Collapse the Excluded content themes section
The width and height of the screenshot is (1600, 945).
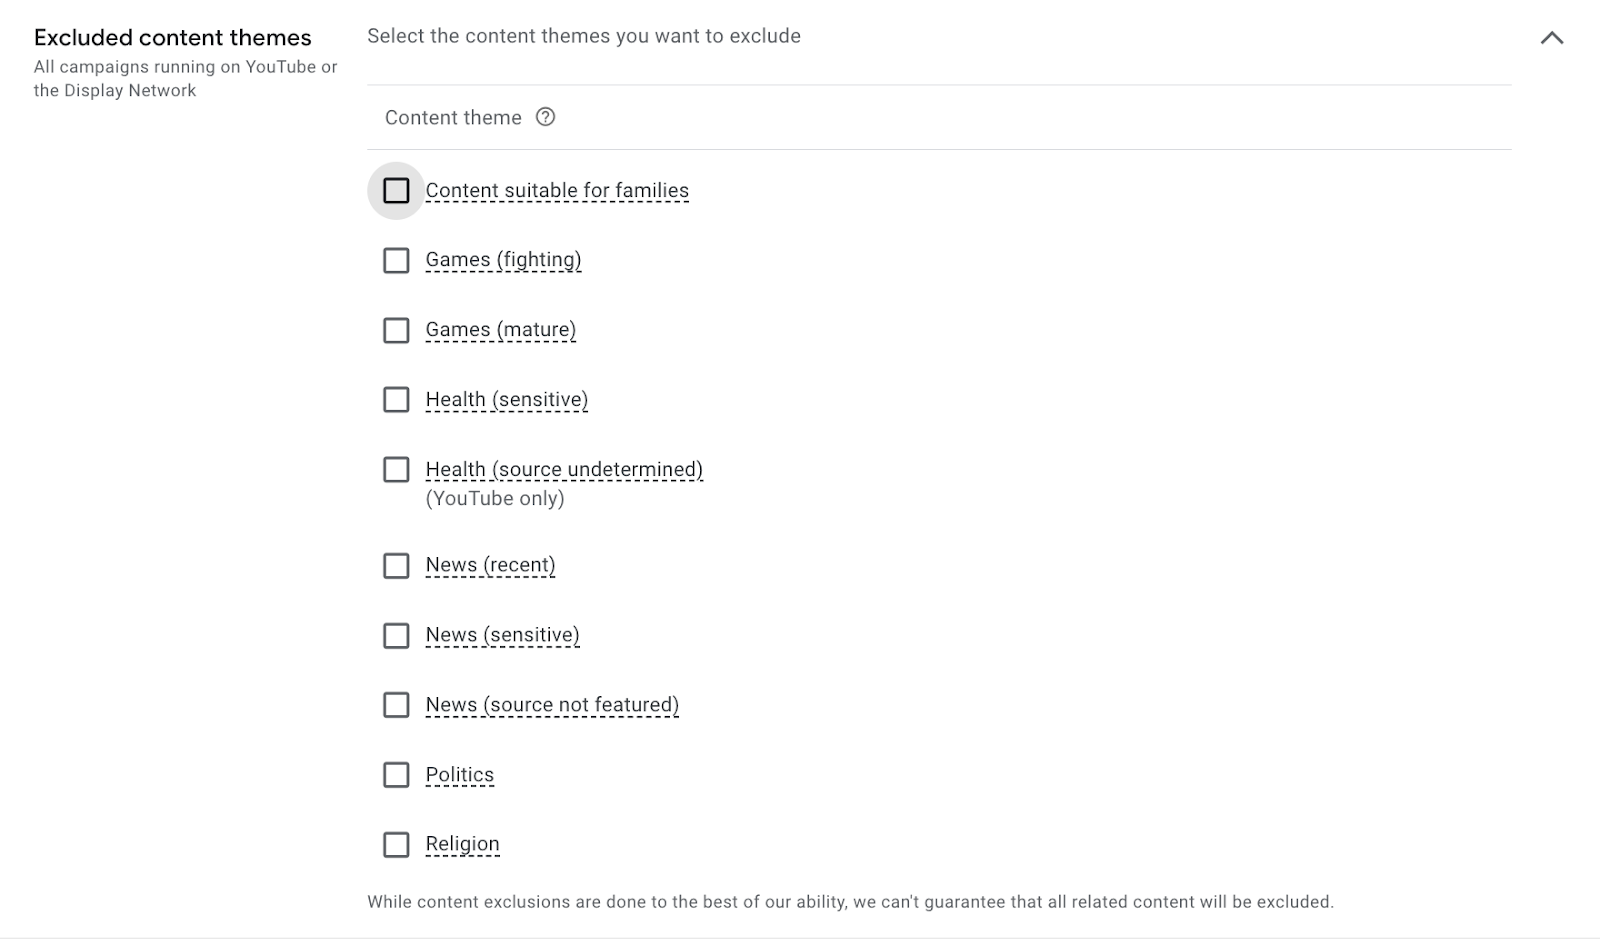[1551, 38]
